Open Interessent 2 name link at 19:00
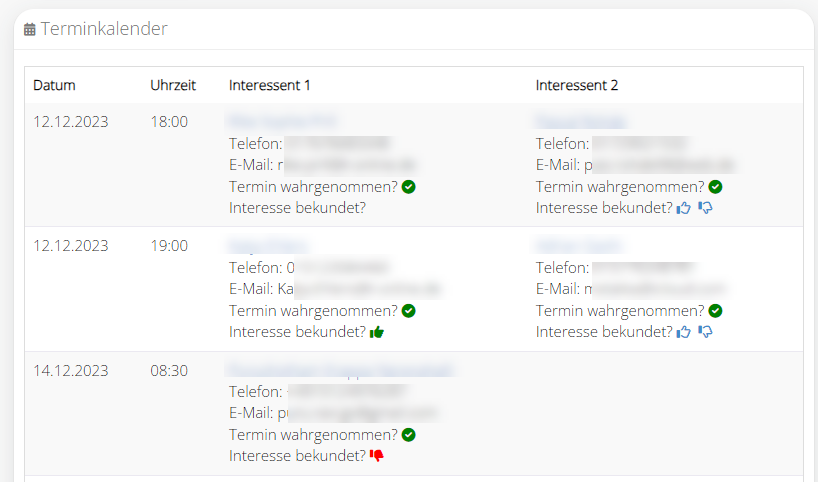This screenshot has width=818, height=482. coord(579,245)
